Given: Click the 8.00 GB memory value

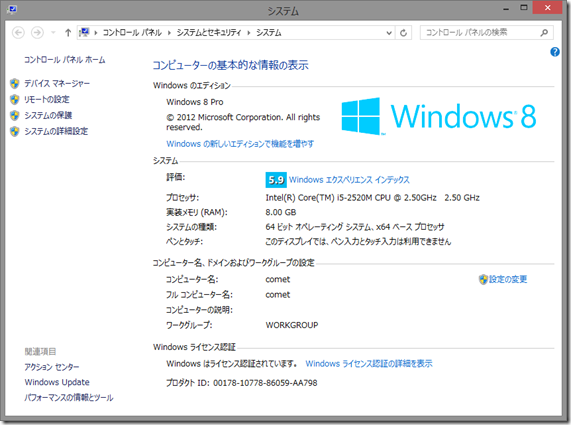Looking at the screenshot, I should click(x=281, y=212).
